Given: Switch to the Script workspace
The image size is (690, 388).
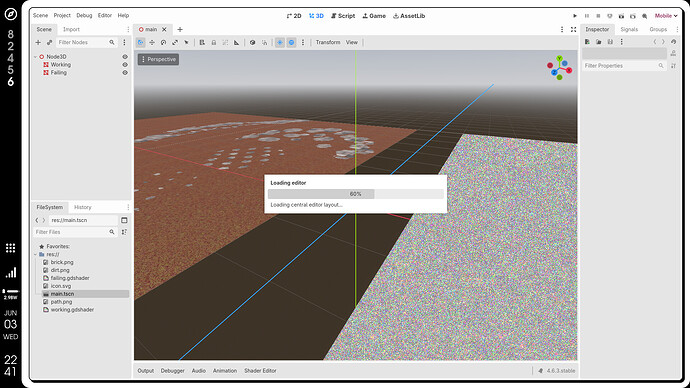Looking at the screenshot, I should tap(343, 16).
